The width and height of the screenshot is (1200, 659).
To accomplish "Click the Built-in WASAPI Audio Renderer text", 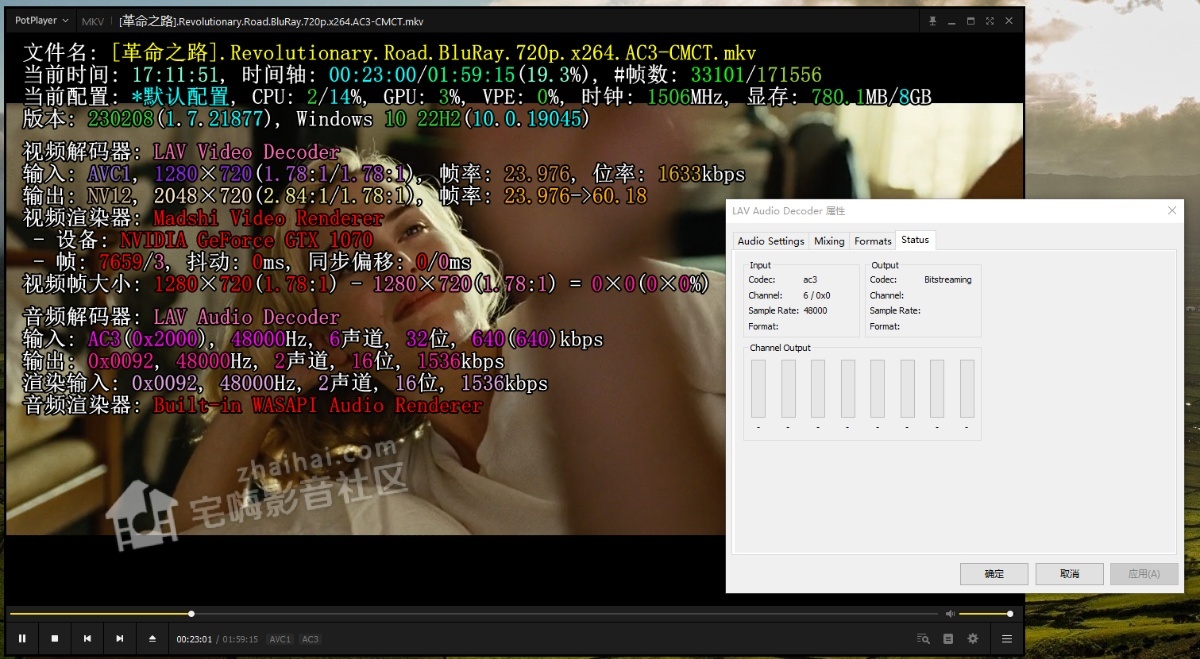I will coord(318,405).
